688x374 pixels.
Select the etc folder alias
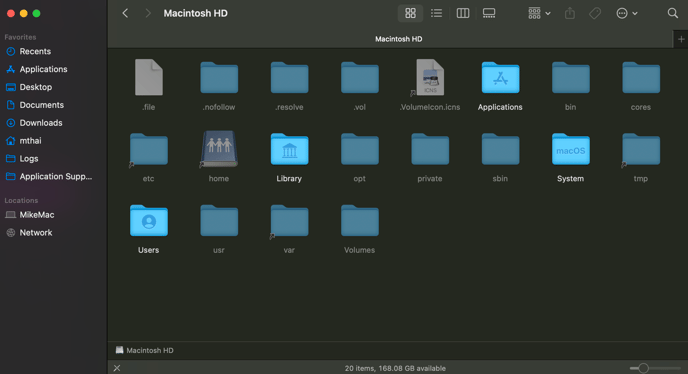click(x=149, y=149)
